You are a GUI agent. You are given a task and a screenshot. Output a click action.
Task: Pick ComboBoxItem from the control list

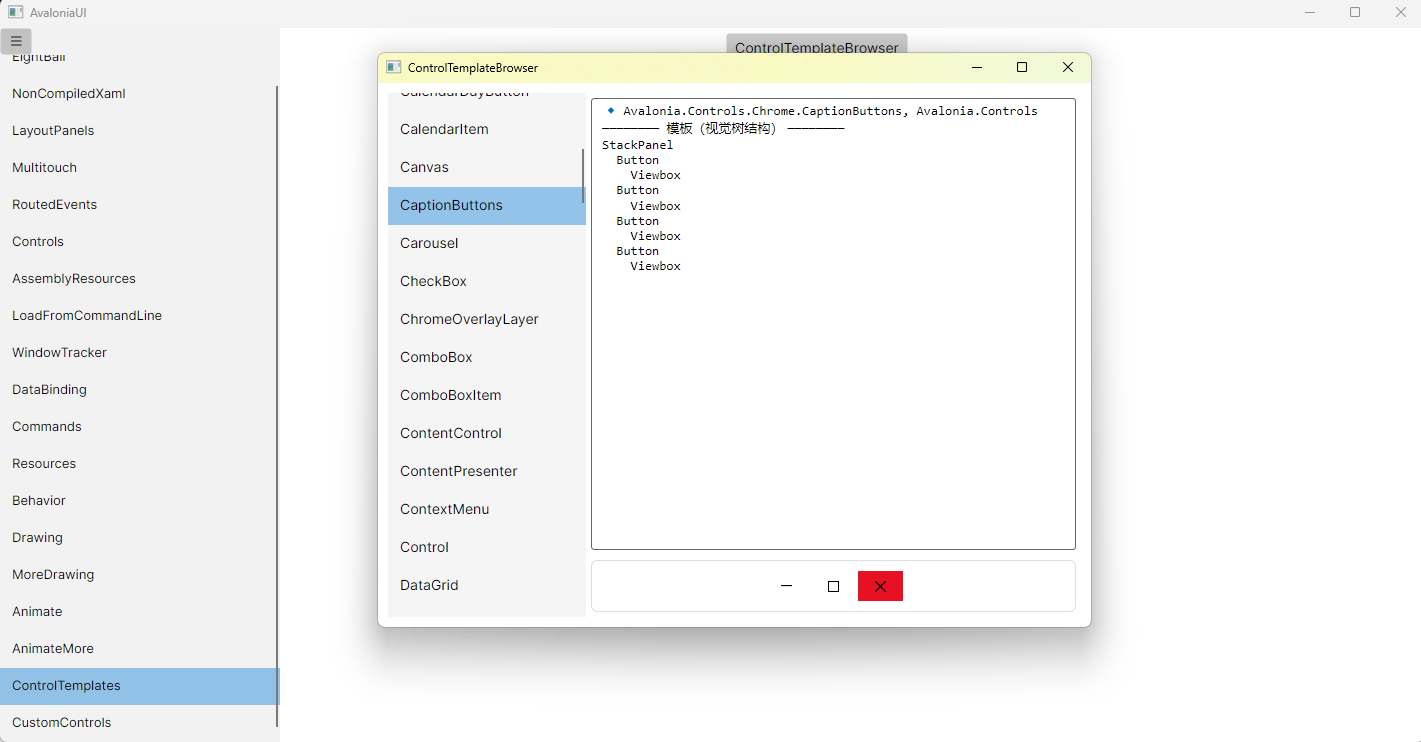click(486, 396)
